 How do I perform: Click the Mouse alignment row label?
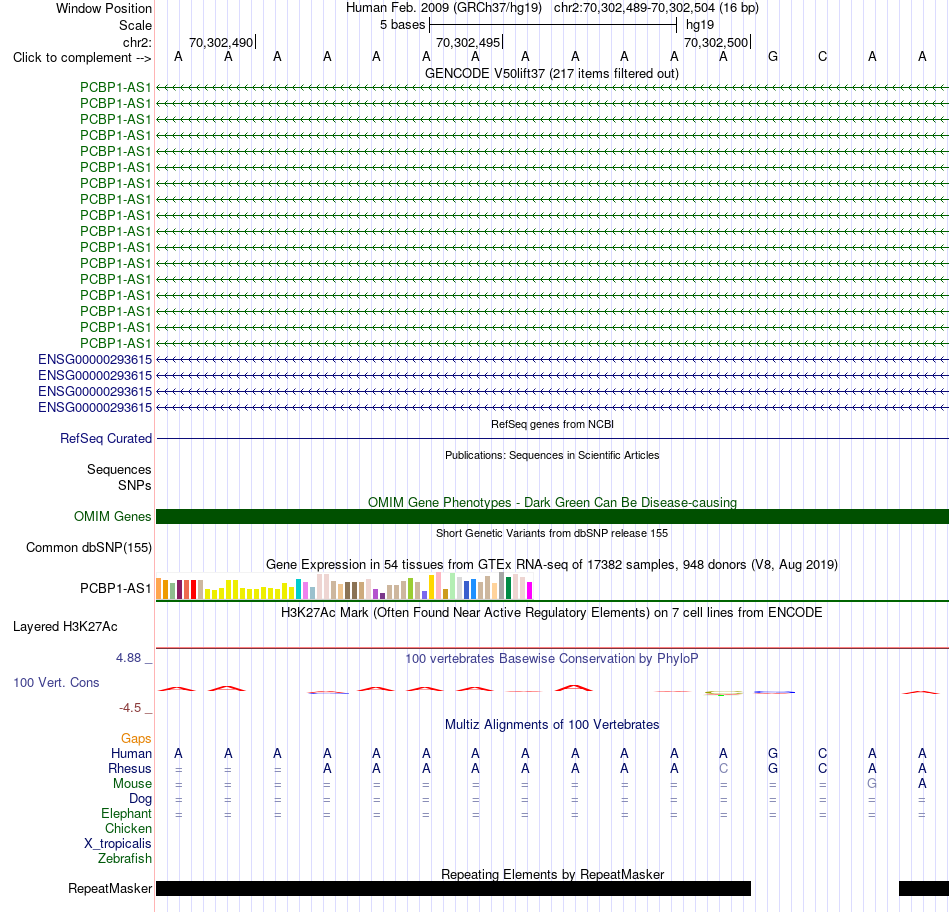point(132,784)
